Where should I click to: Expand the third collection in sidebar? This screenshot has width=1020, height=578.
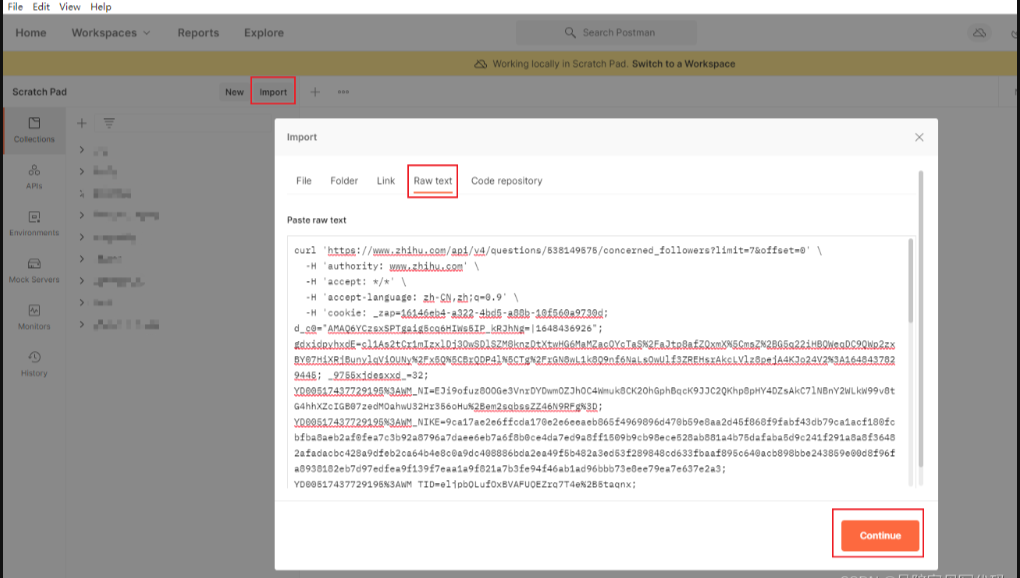click(81, 193)
